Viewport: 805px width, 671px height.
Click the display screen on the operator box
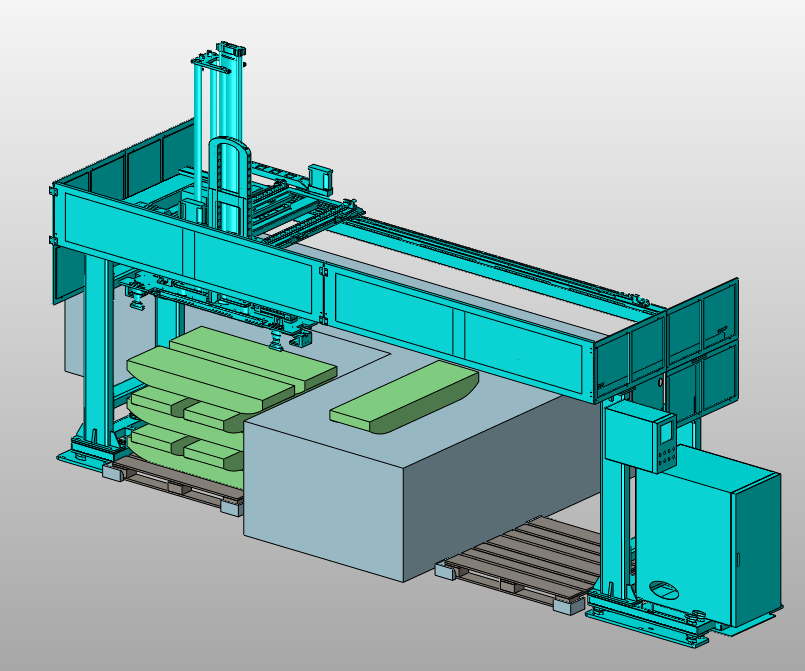pyautogui.click(x=666, y=431)
